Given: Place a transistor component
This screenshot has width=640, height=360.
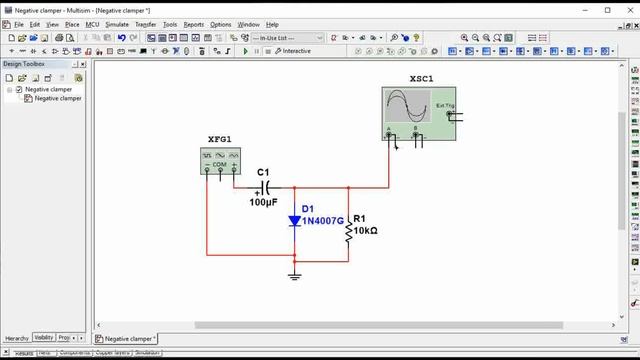Looking at the screenshot, I should [x=44, y=51].
